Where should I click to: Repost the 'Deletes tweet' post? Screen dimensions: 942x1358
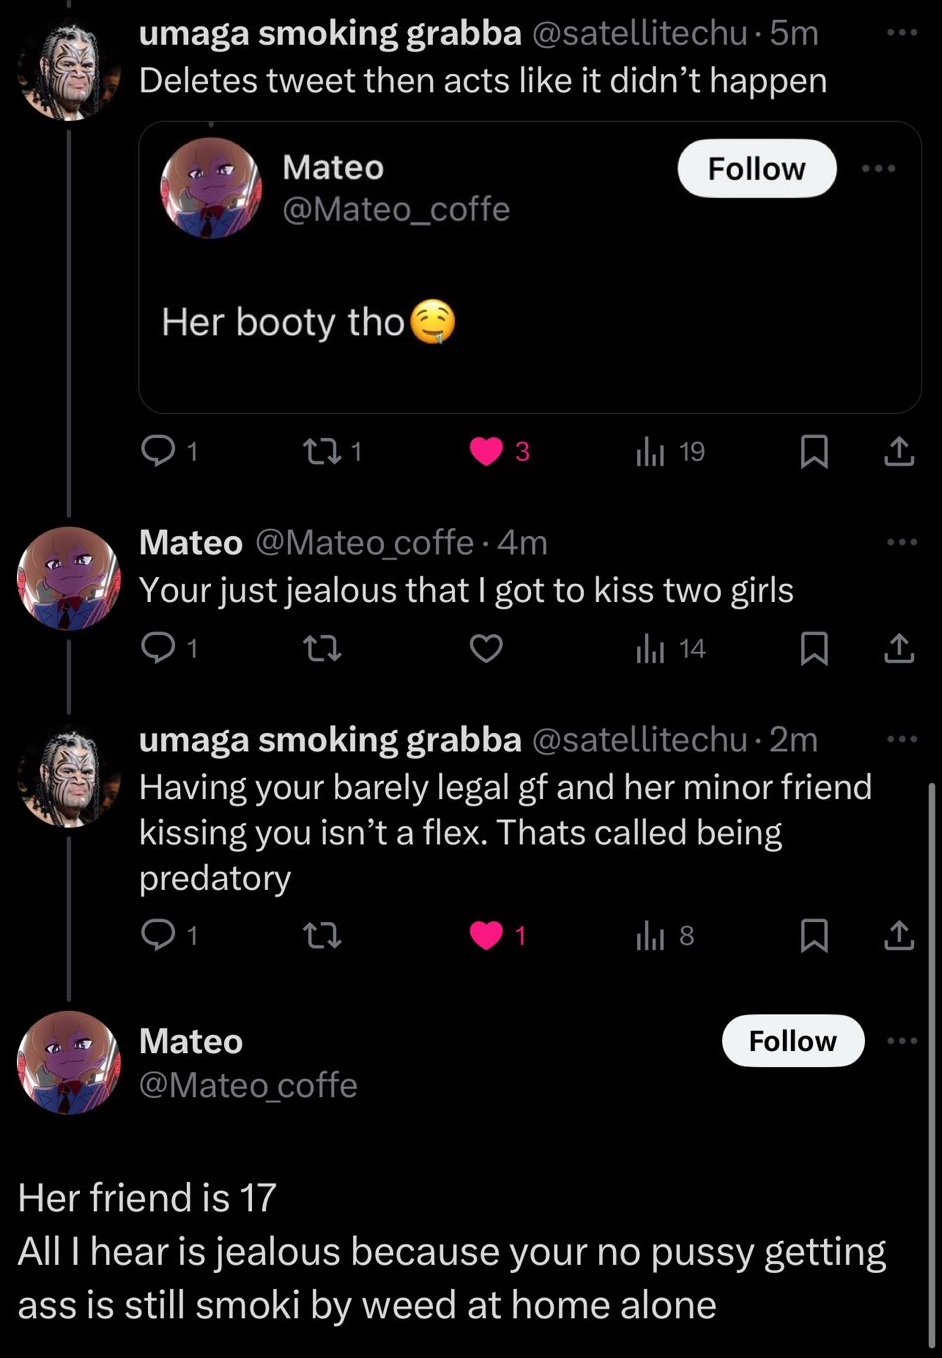321,452
